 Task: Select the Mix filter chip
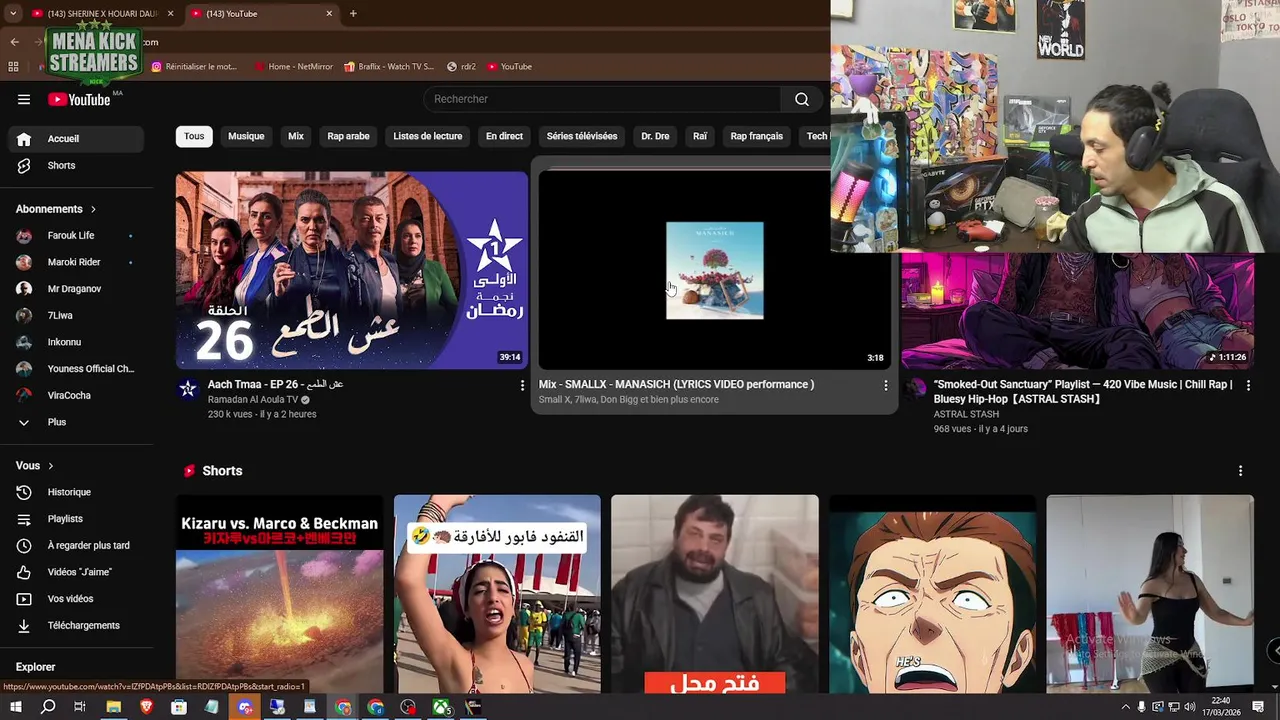pyautogui.click(x=296, y=136)
